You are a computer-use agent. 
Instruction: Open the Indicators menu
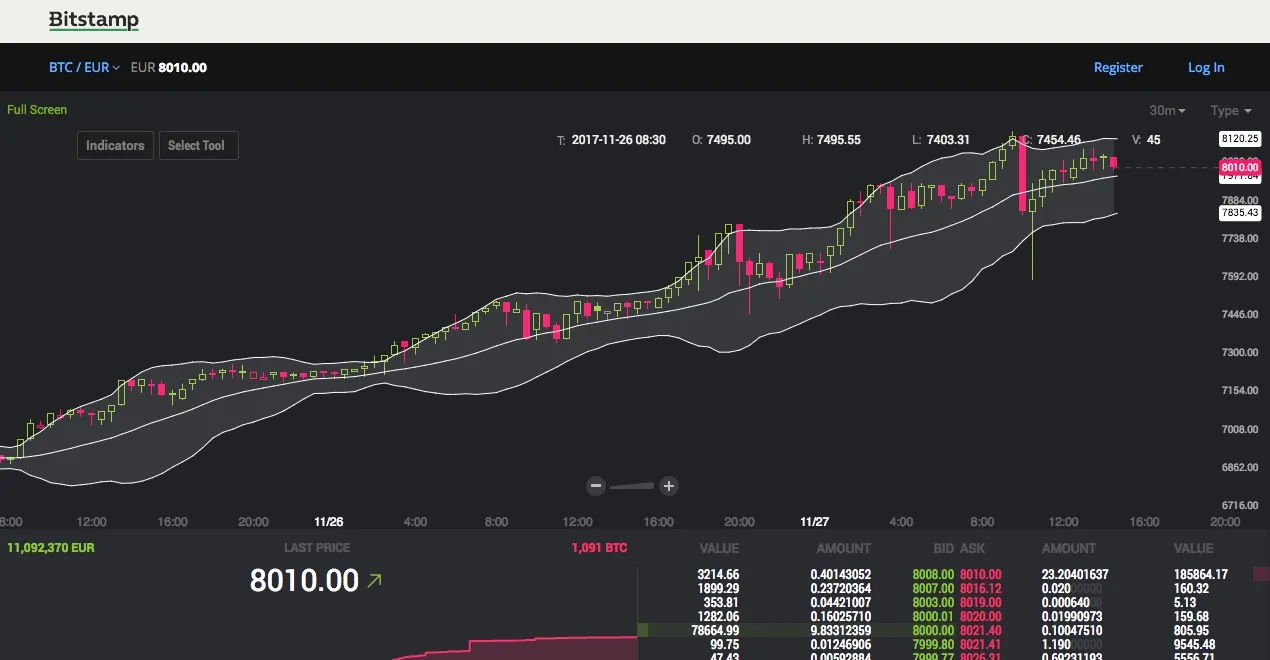[x=115, y=146]
